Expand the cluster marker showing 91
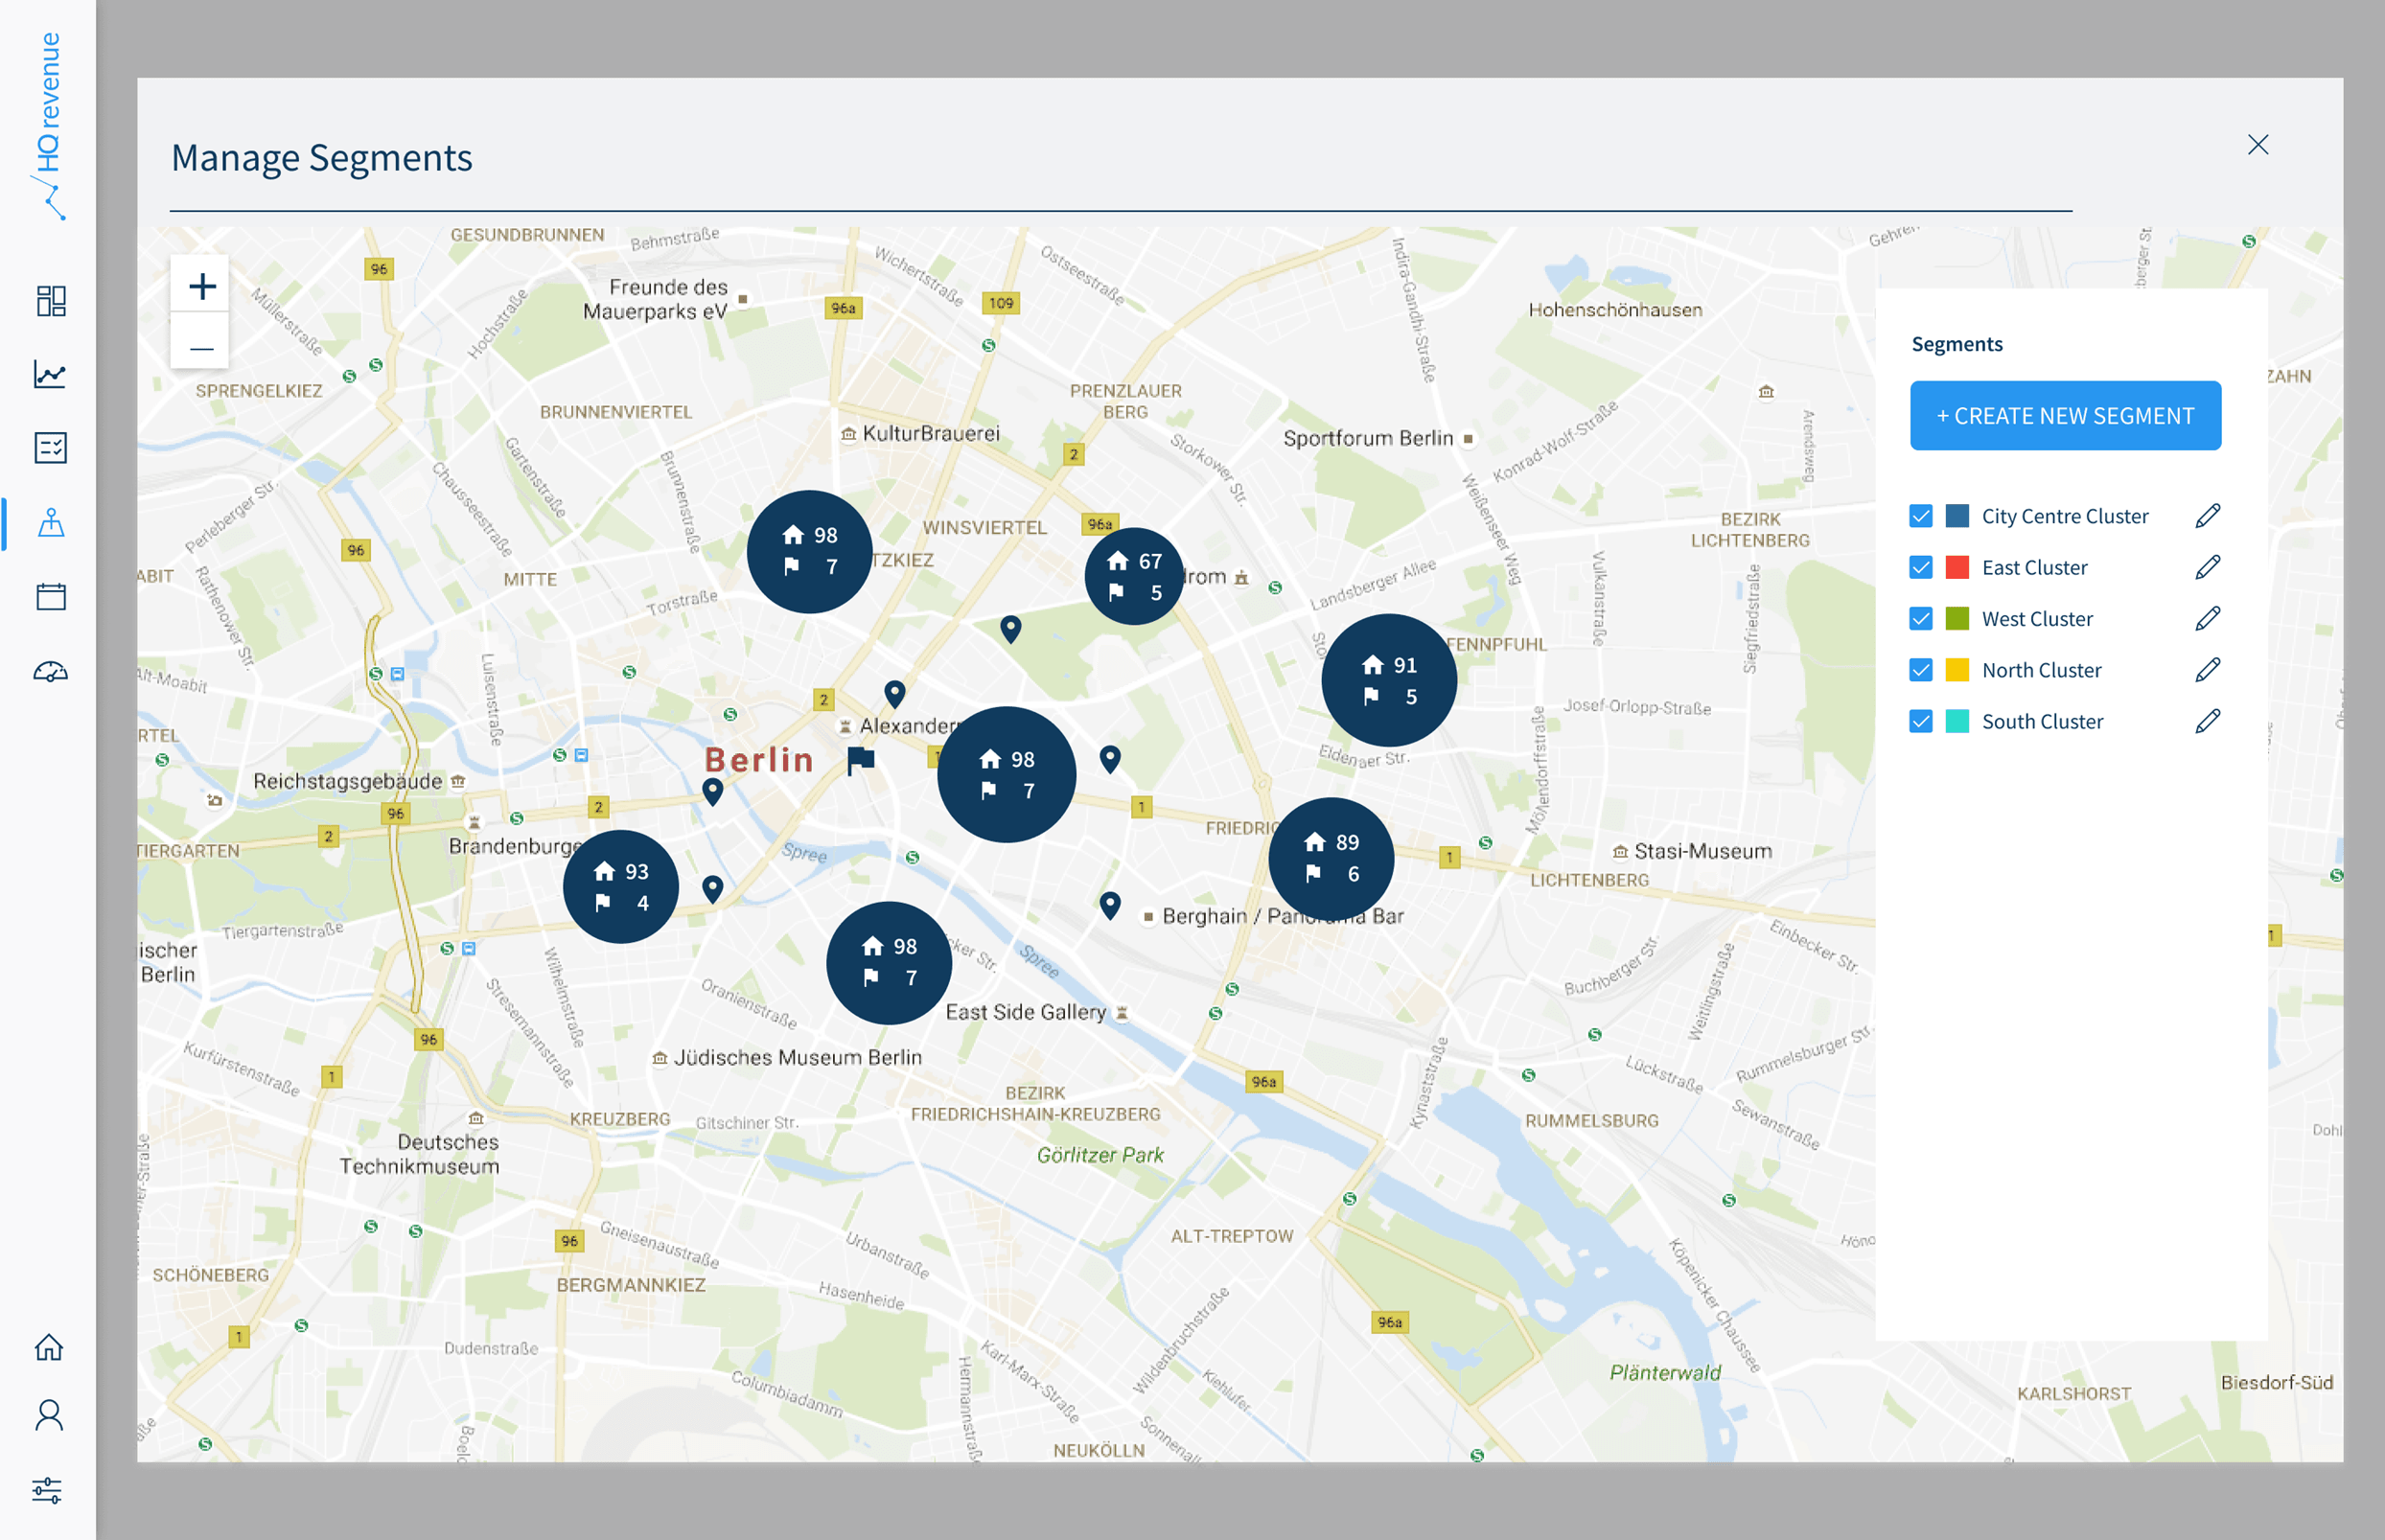2385x1540 pixels. (1388, 681)
